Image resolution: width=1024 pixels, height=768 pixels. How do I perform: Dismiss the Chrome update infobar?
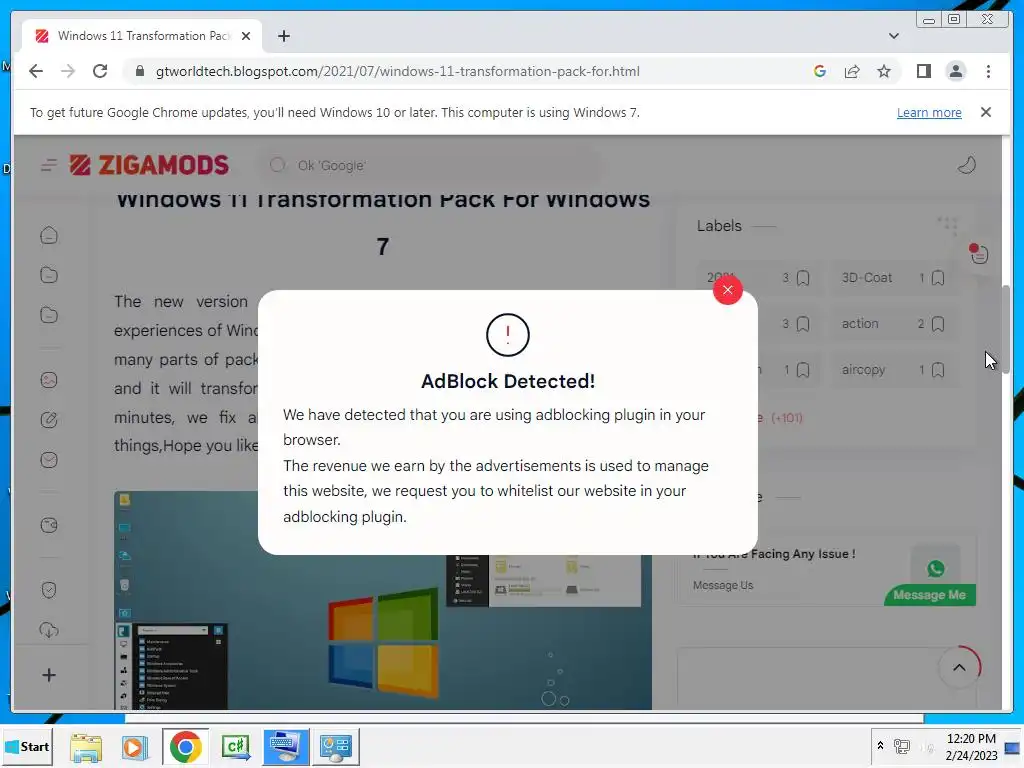pos(985,112)
